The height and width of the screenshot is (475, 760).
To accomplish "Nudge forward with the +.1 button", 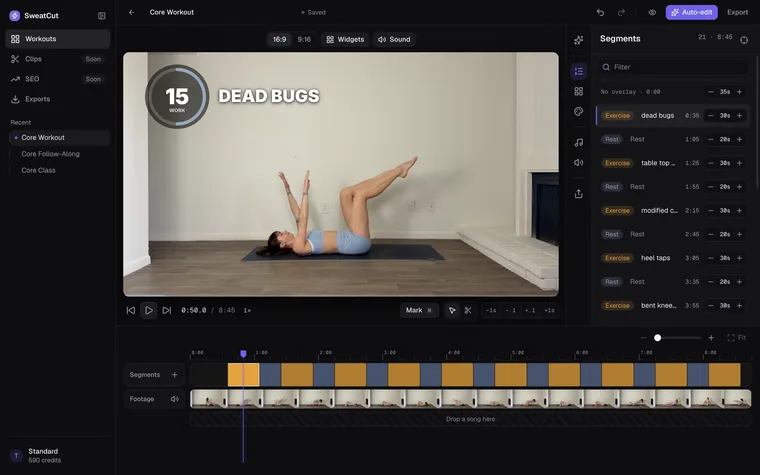I will coord(530,311).
